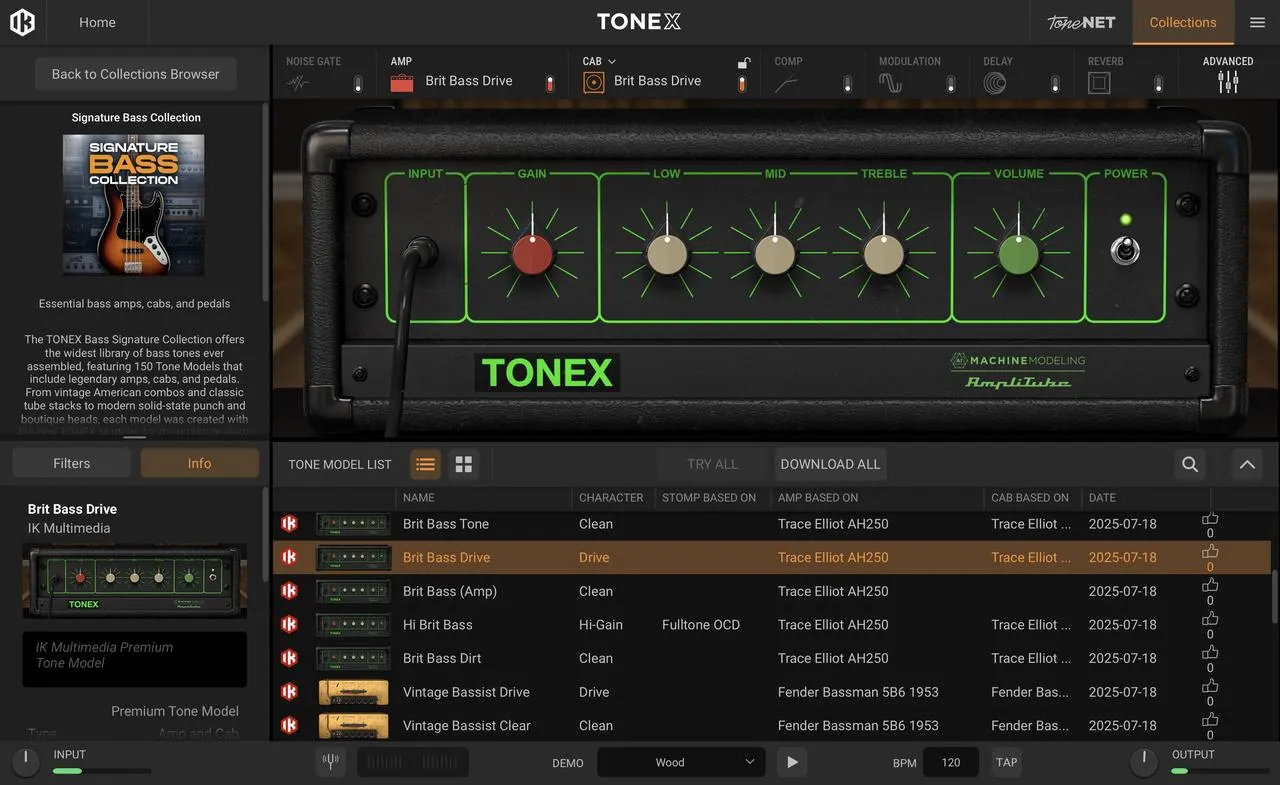
Task: Click the MID knob on amp
Action: tap(775, 255)
